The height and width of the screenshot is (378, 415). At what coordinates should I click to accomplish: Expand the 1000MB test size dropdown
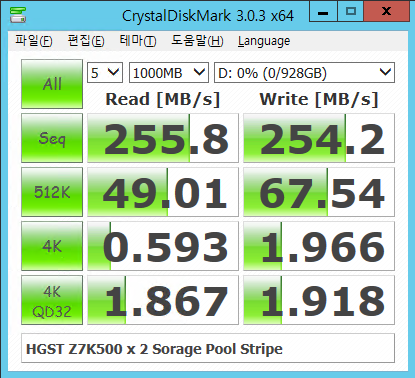pos(169,72)
